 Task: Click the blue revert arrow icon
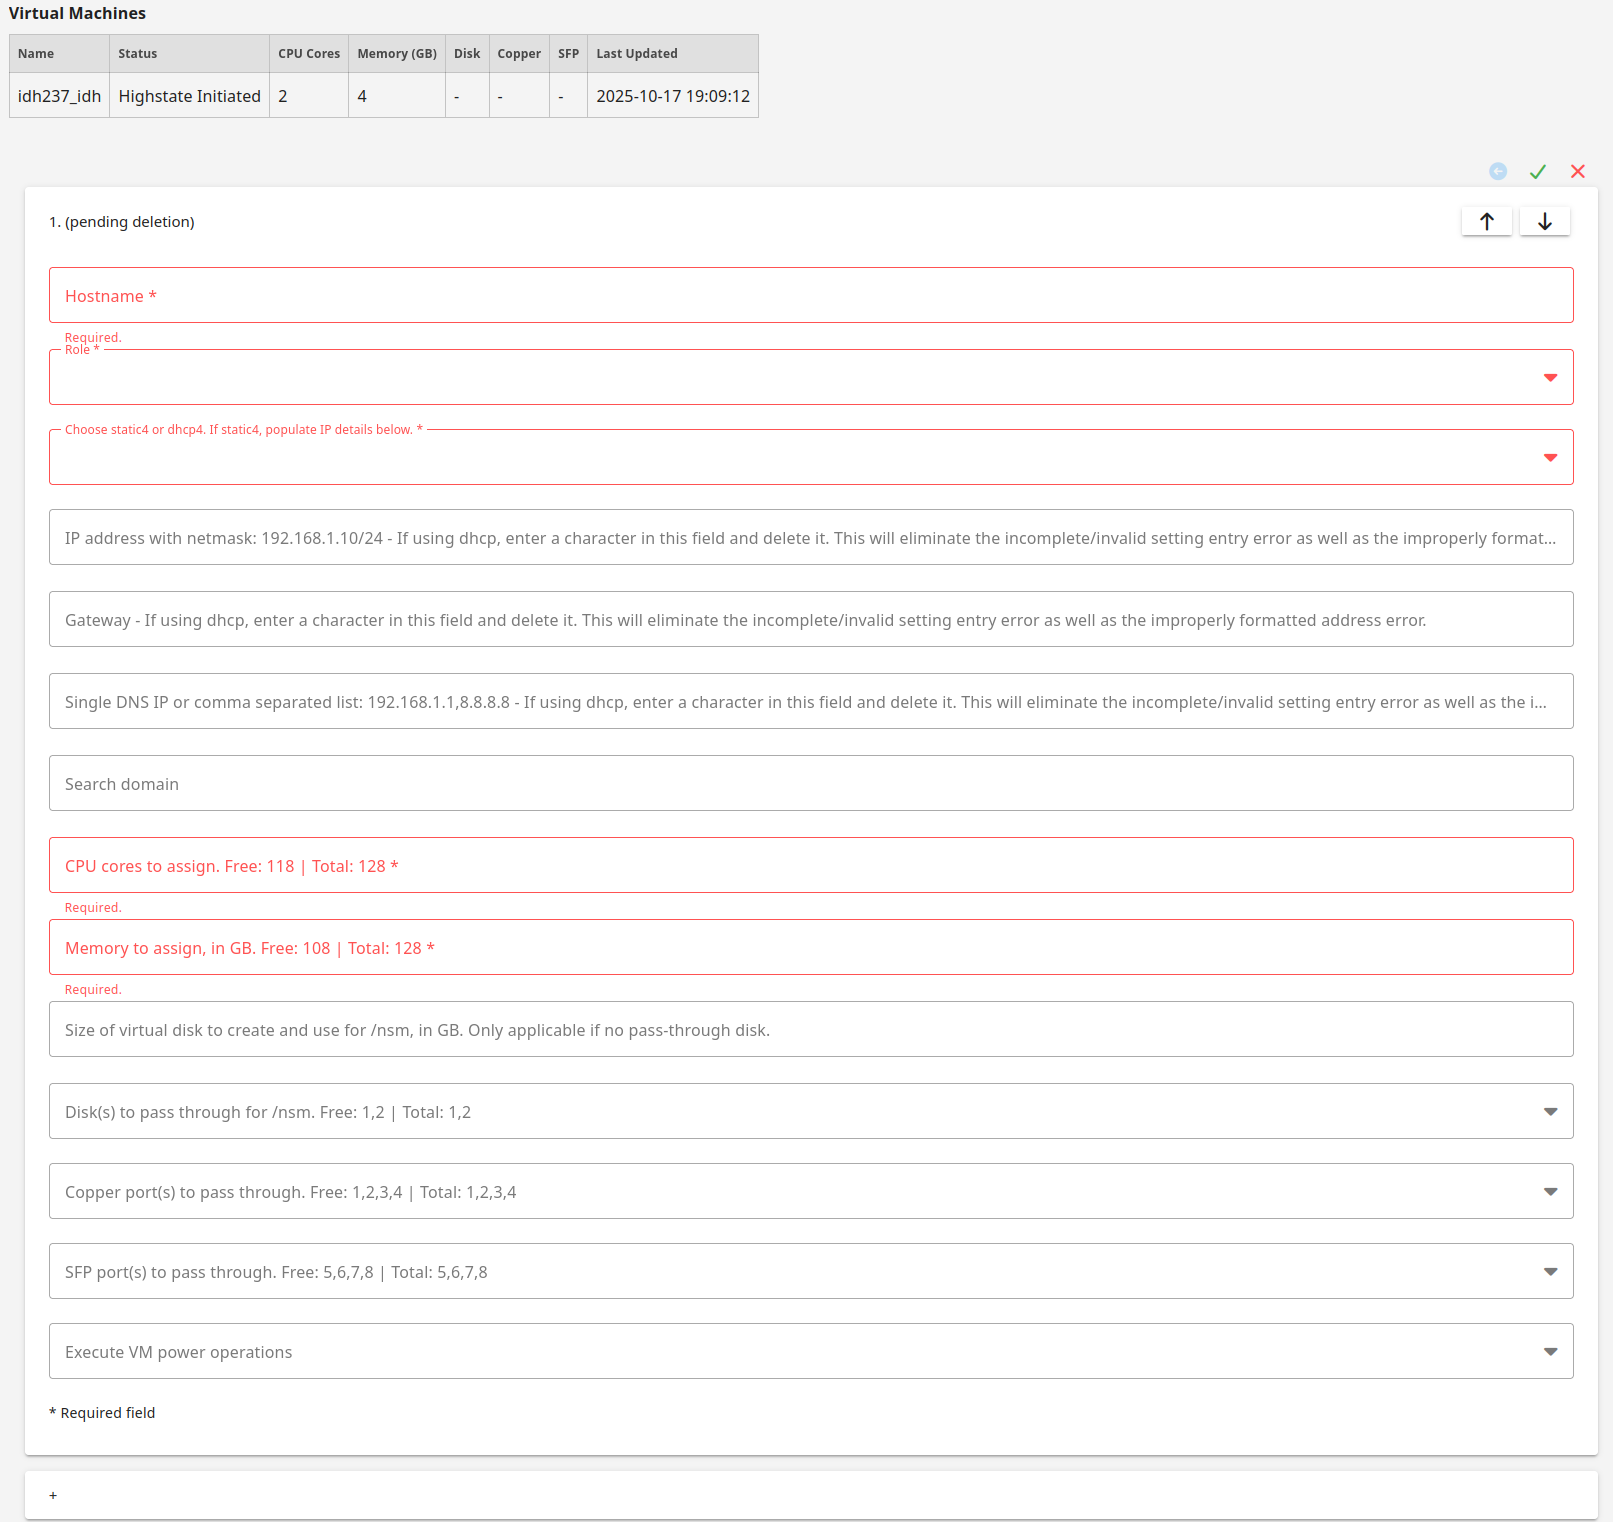coord(1497,171)
